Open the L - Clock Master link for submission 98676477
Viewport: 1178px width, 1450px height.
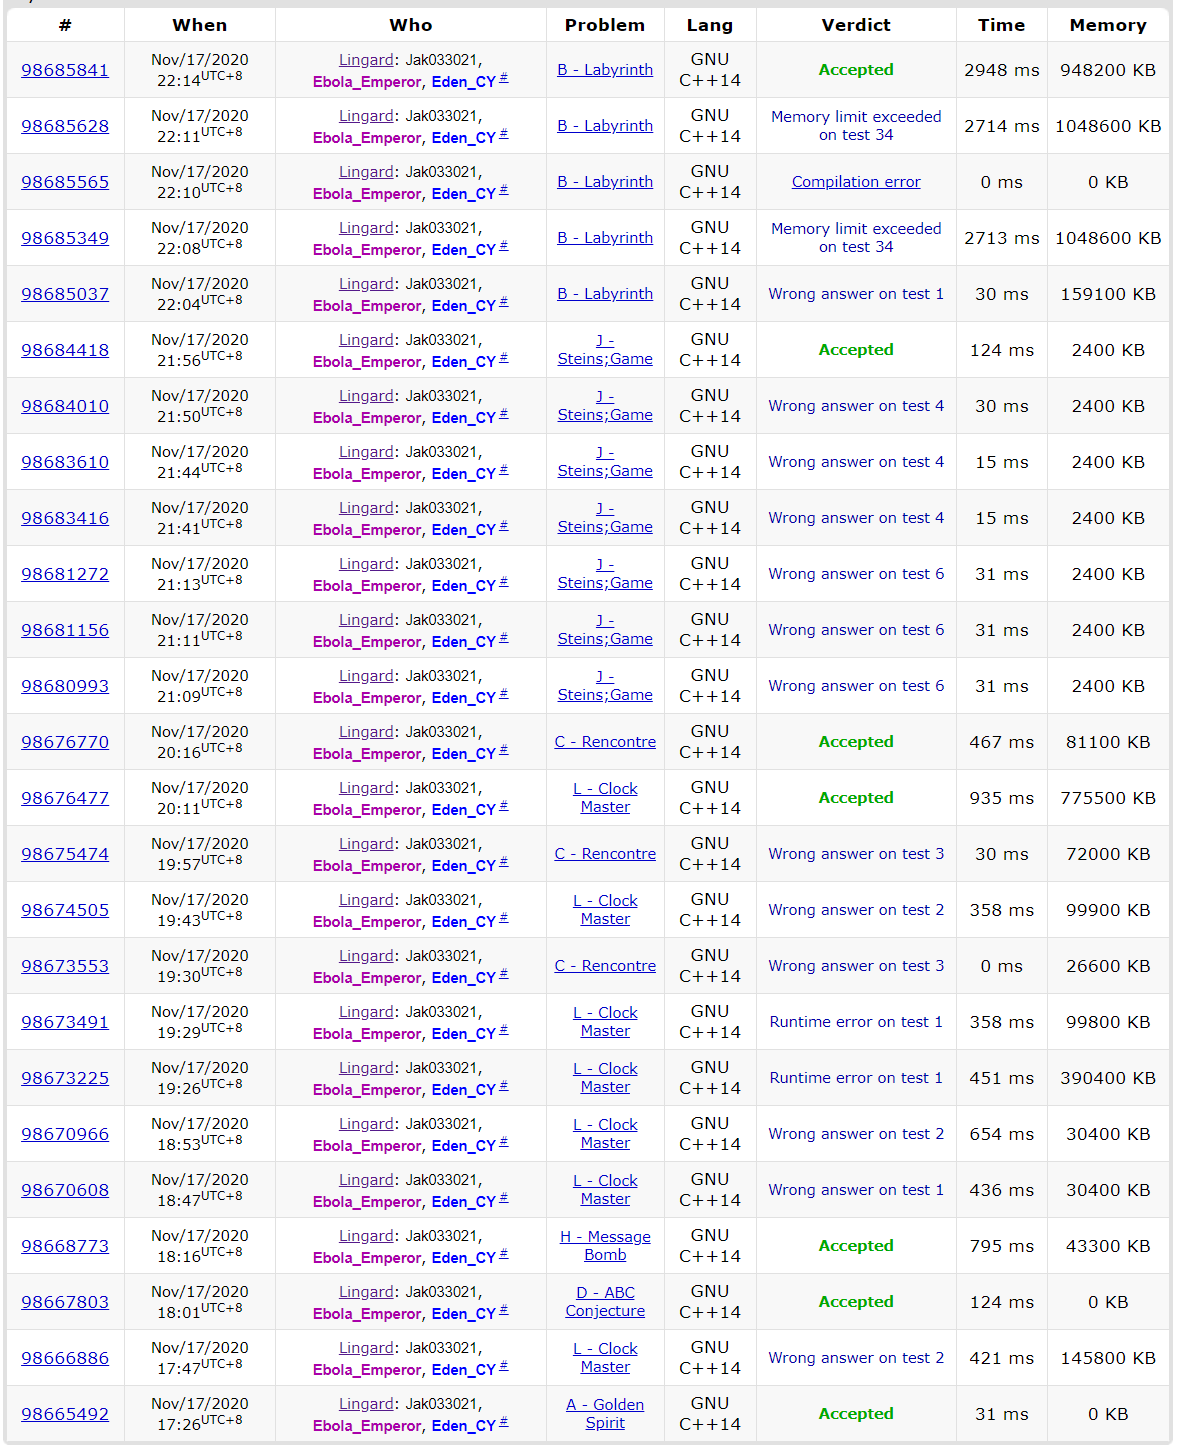tap(605, 798)
